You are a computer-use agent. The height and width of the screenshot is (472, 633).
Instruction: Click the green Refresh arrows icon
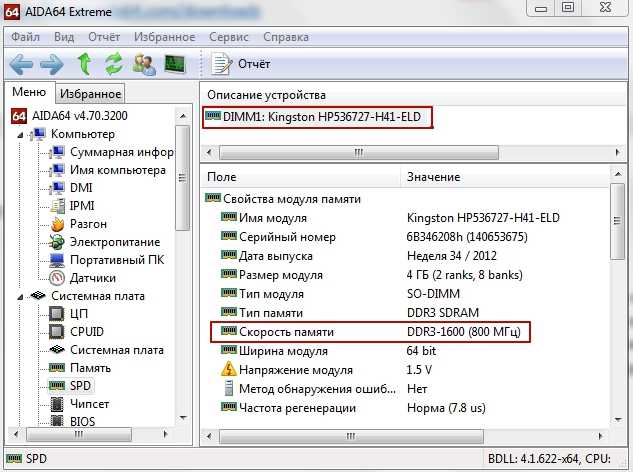tap(114, 64)
